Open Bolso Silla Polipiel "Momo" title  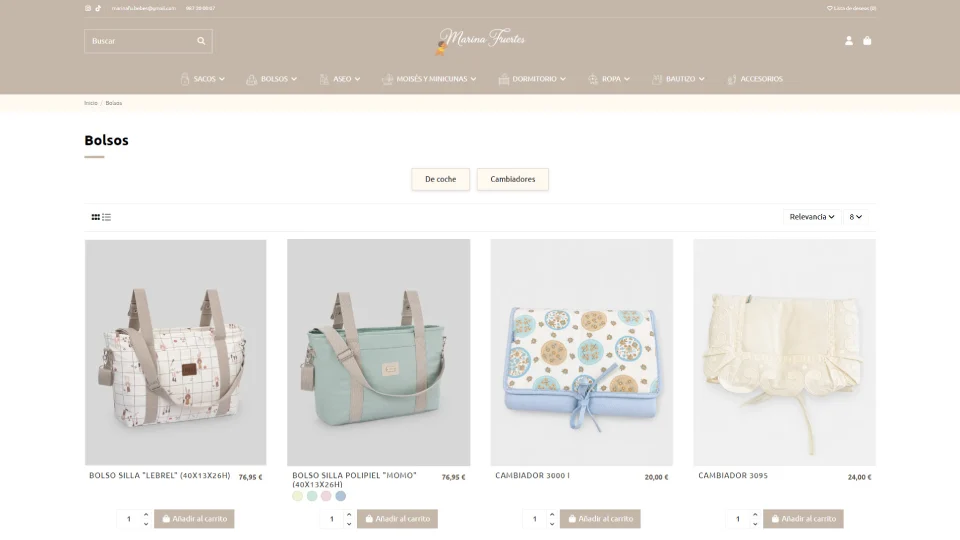coord(354,479)
